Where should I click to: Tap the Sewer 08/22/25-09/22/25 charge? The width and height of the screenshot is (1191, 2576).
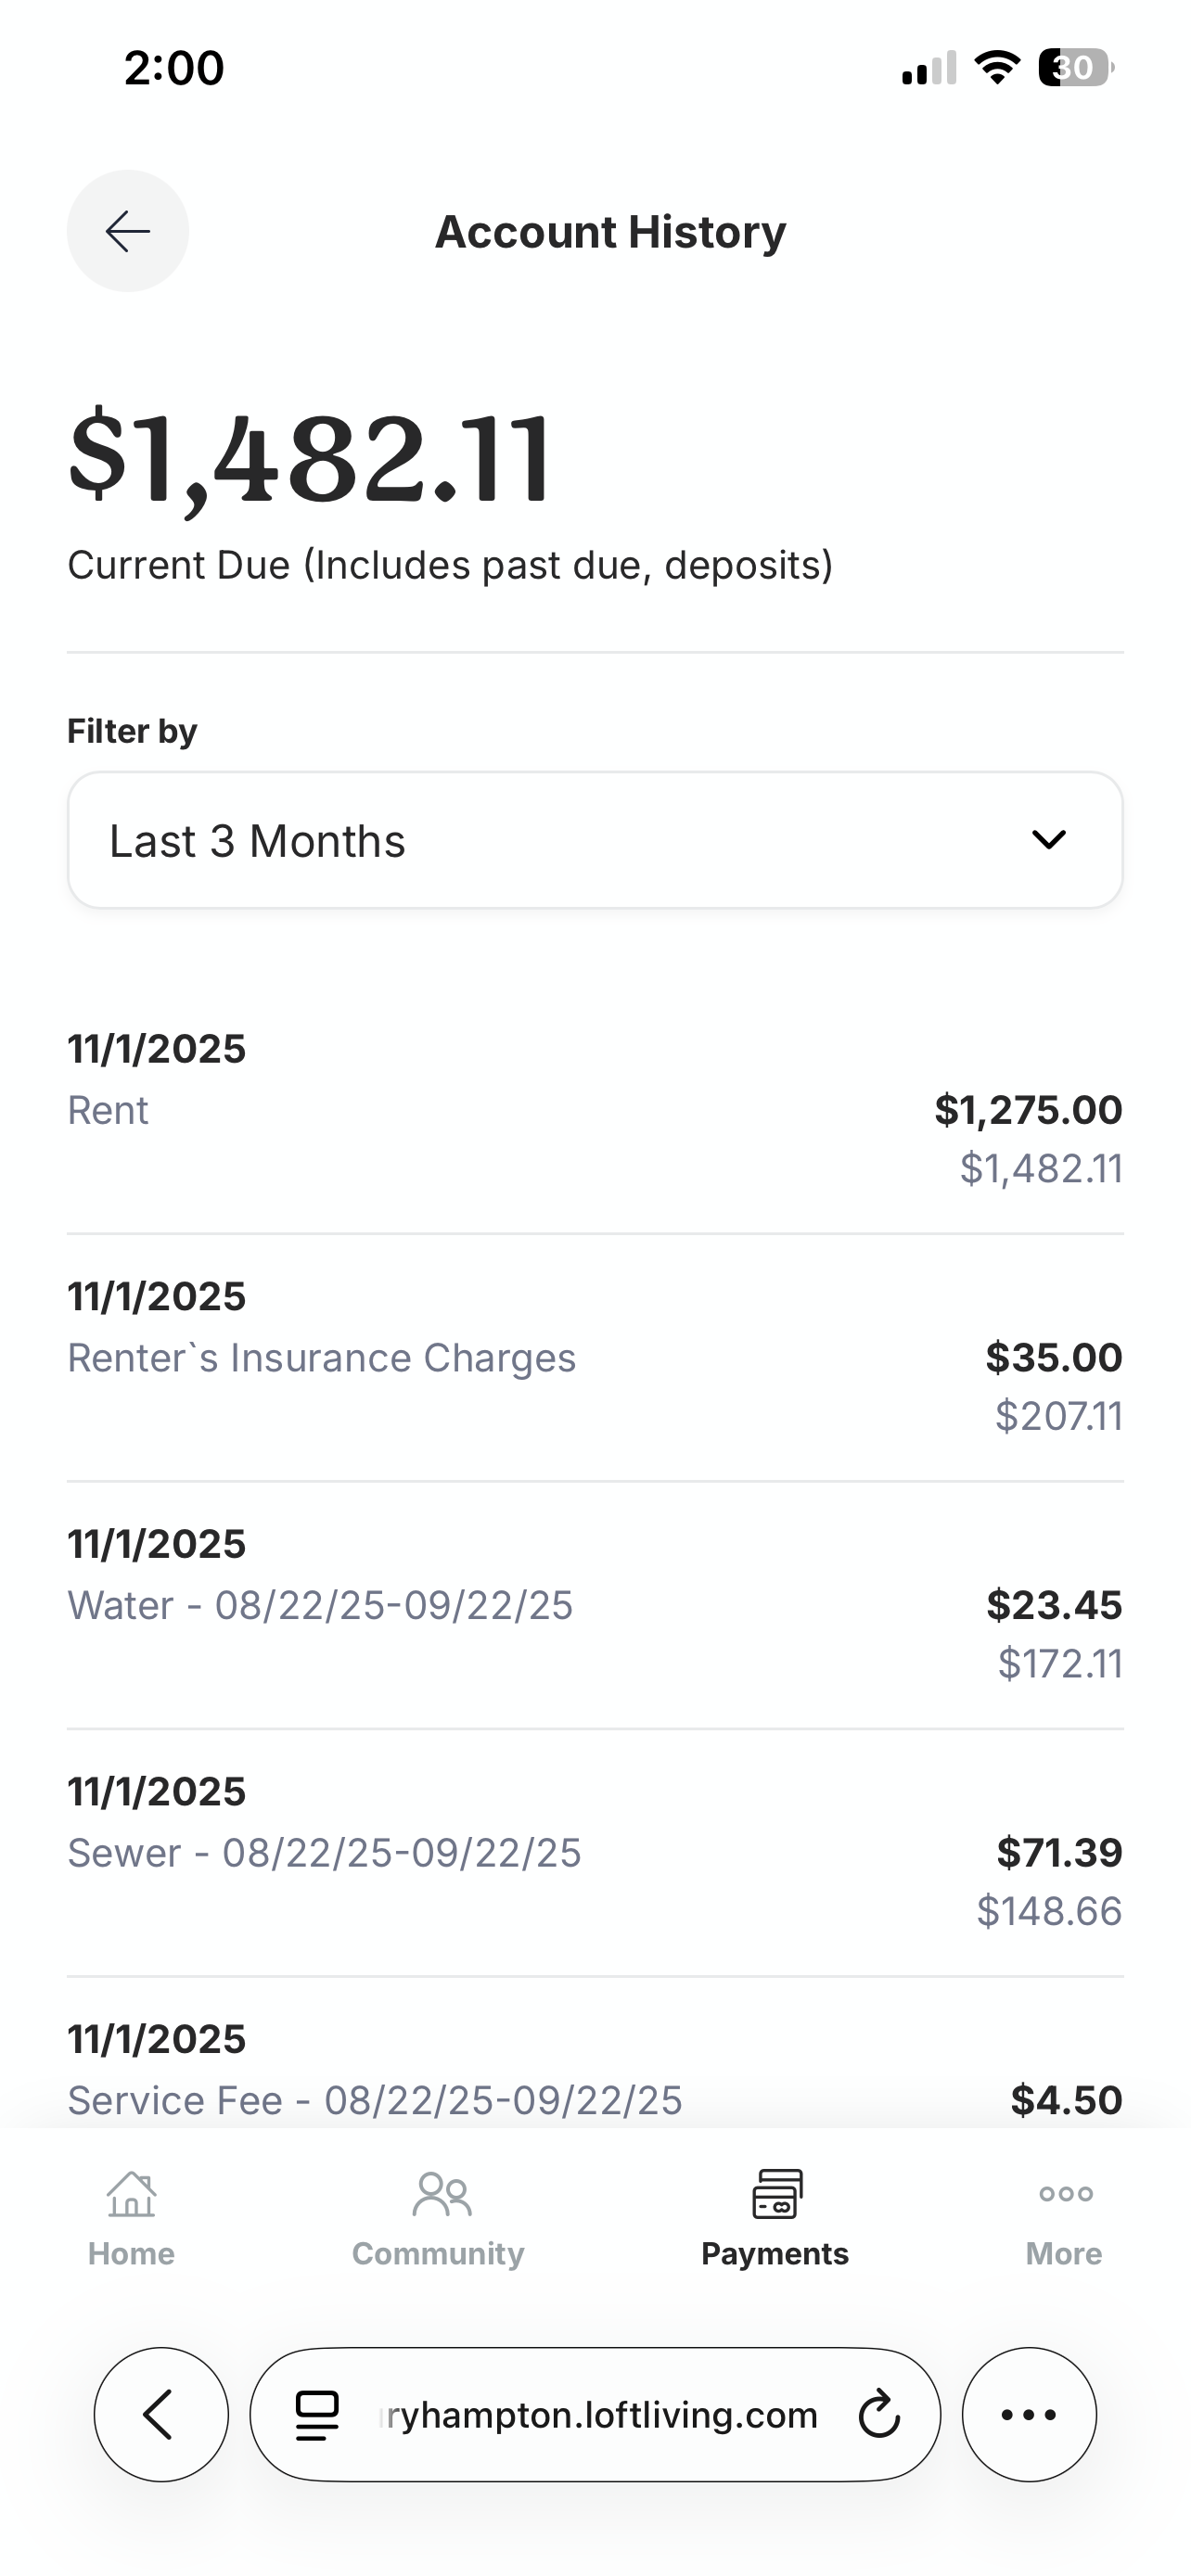595,1853
